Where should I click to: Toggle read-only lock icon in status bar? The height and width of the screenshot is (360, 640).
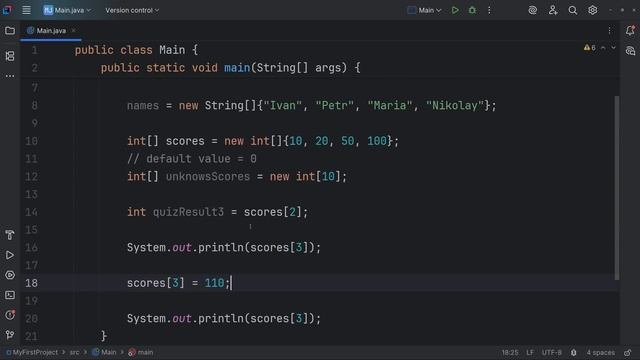pos(628,352)
